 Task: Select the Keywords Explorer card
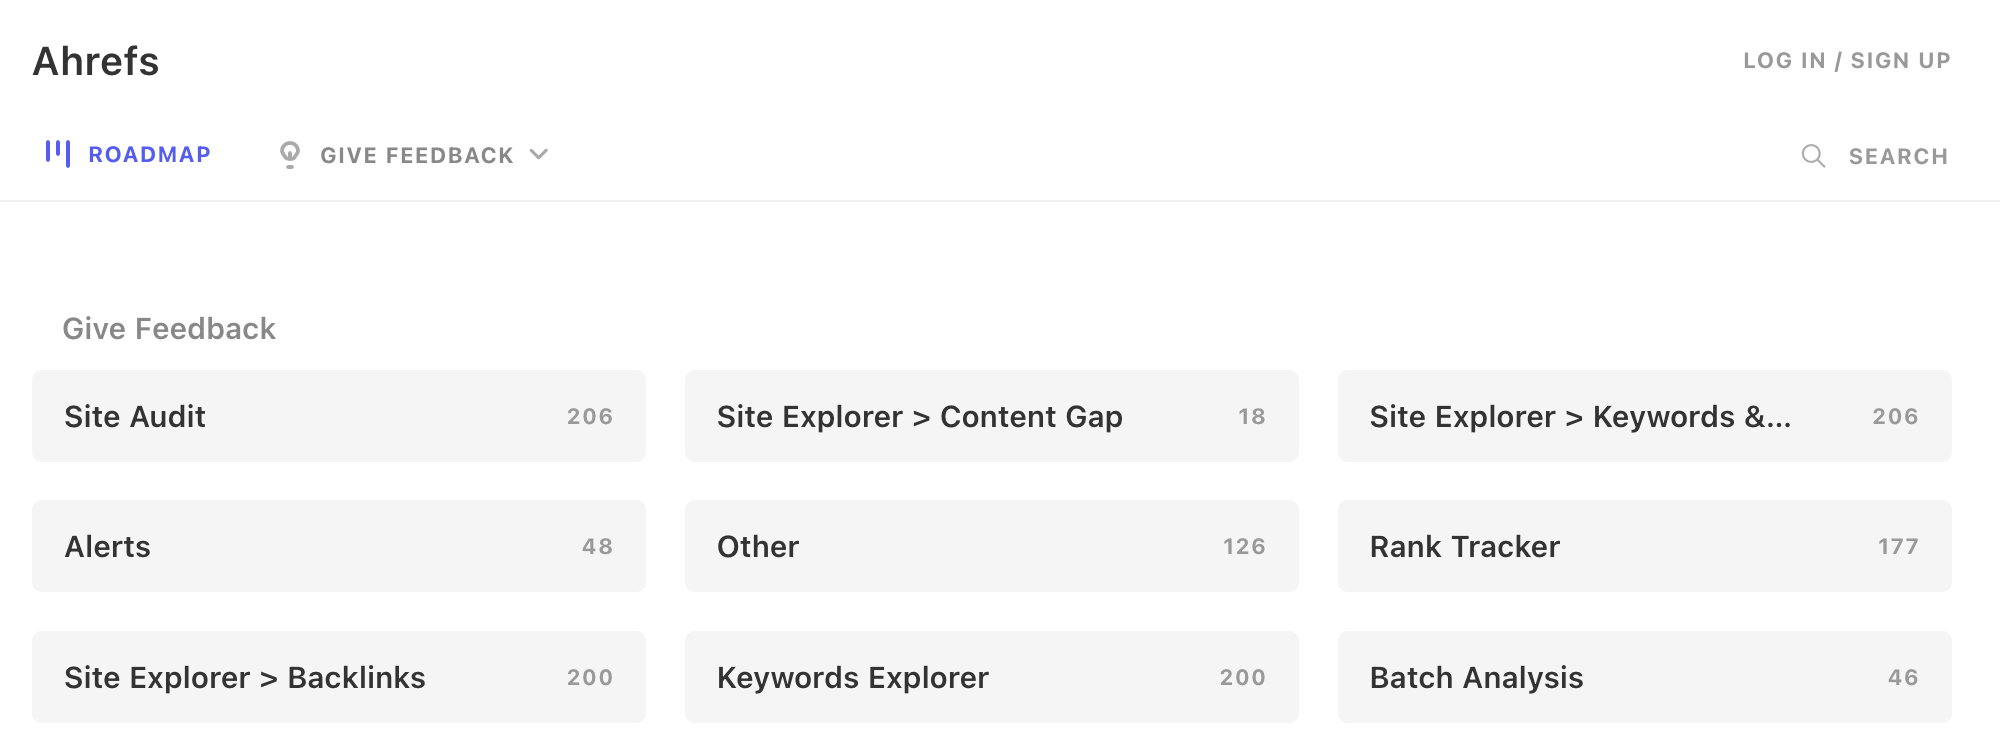pos(991,677)
